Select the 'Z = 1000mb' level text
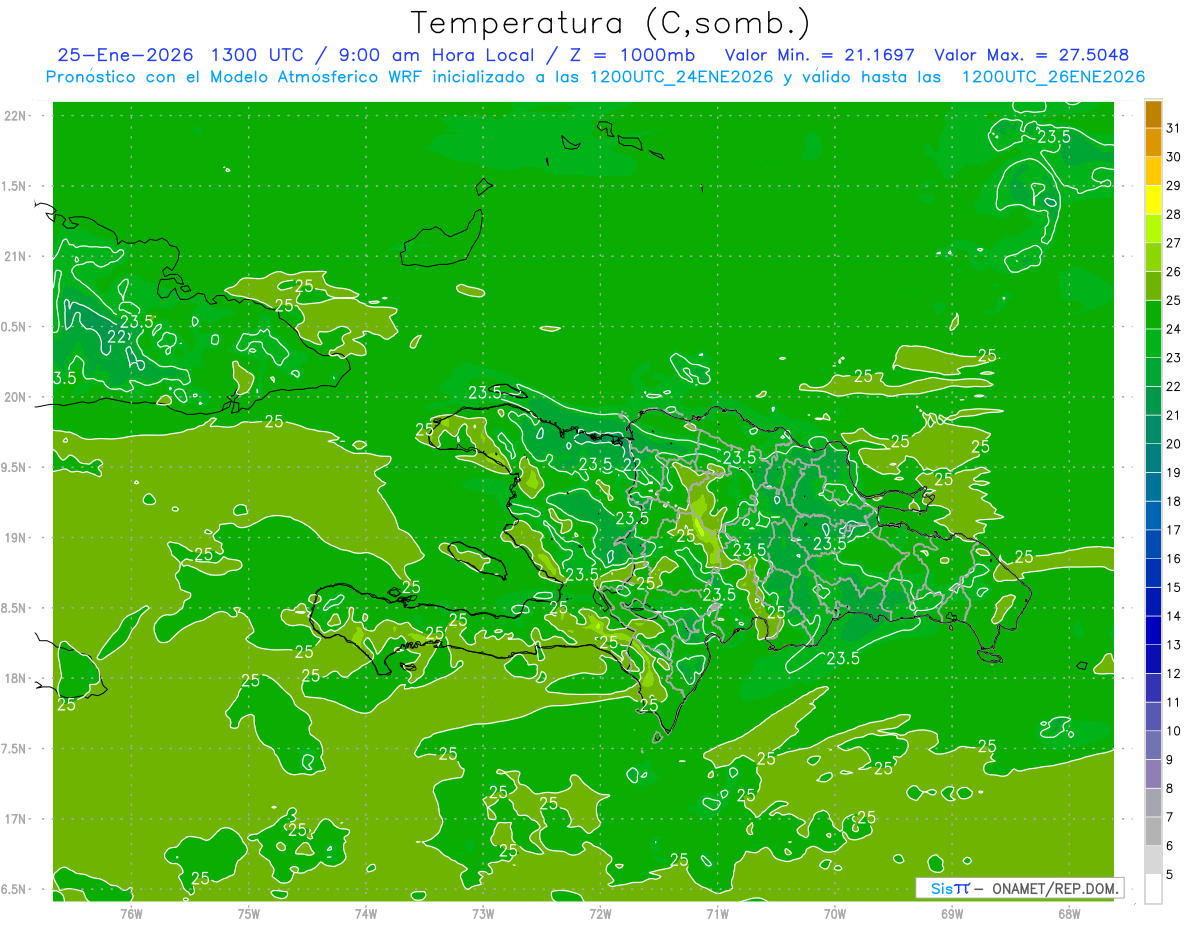 [x=630, y=55]
